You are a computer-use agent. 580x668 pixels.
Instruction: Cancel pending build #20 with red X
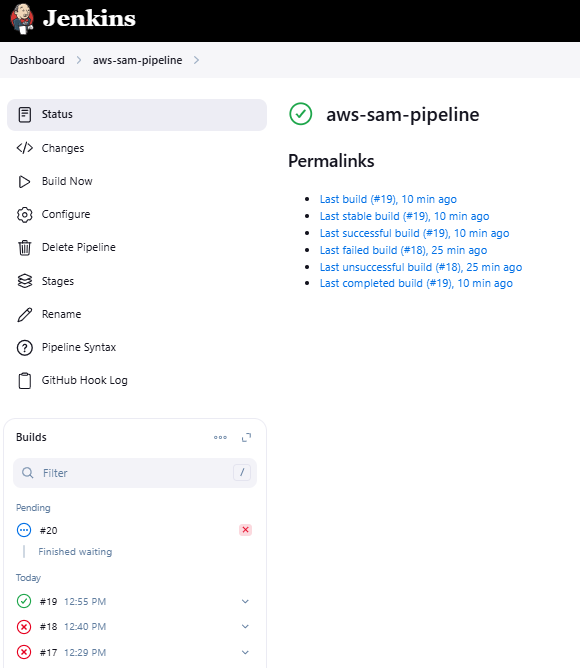(x=245, y=530)
